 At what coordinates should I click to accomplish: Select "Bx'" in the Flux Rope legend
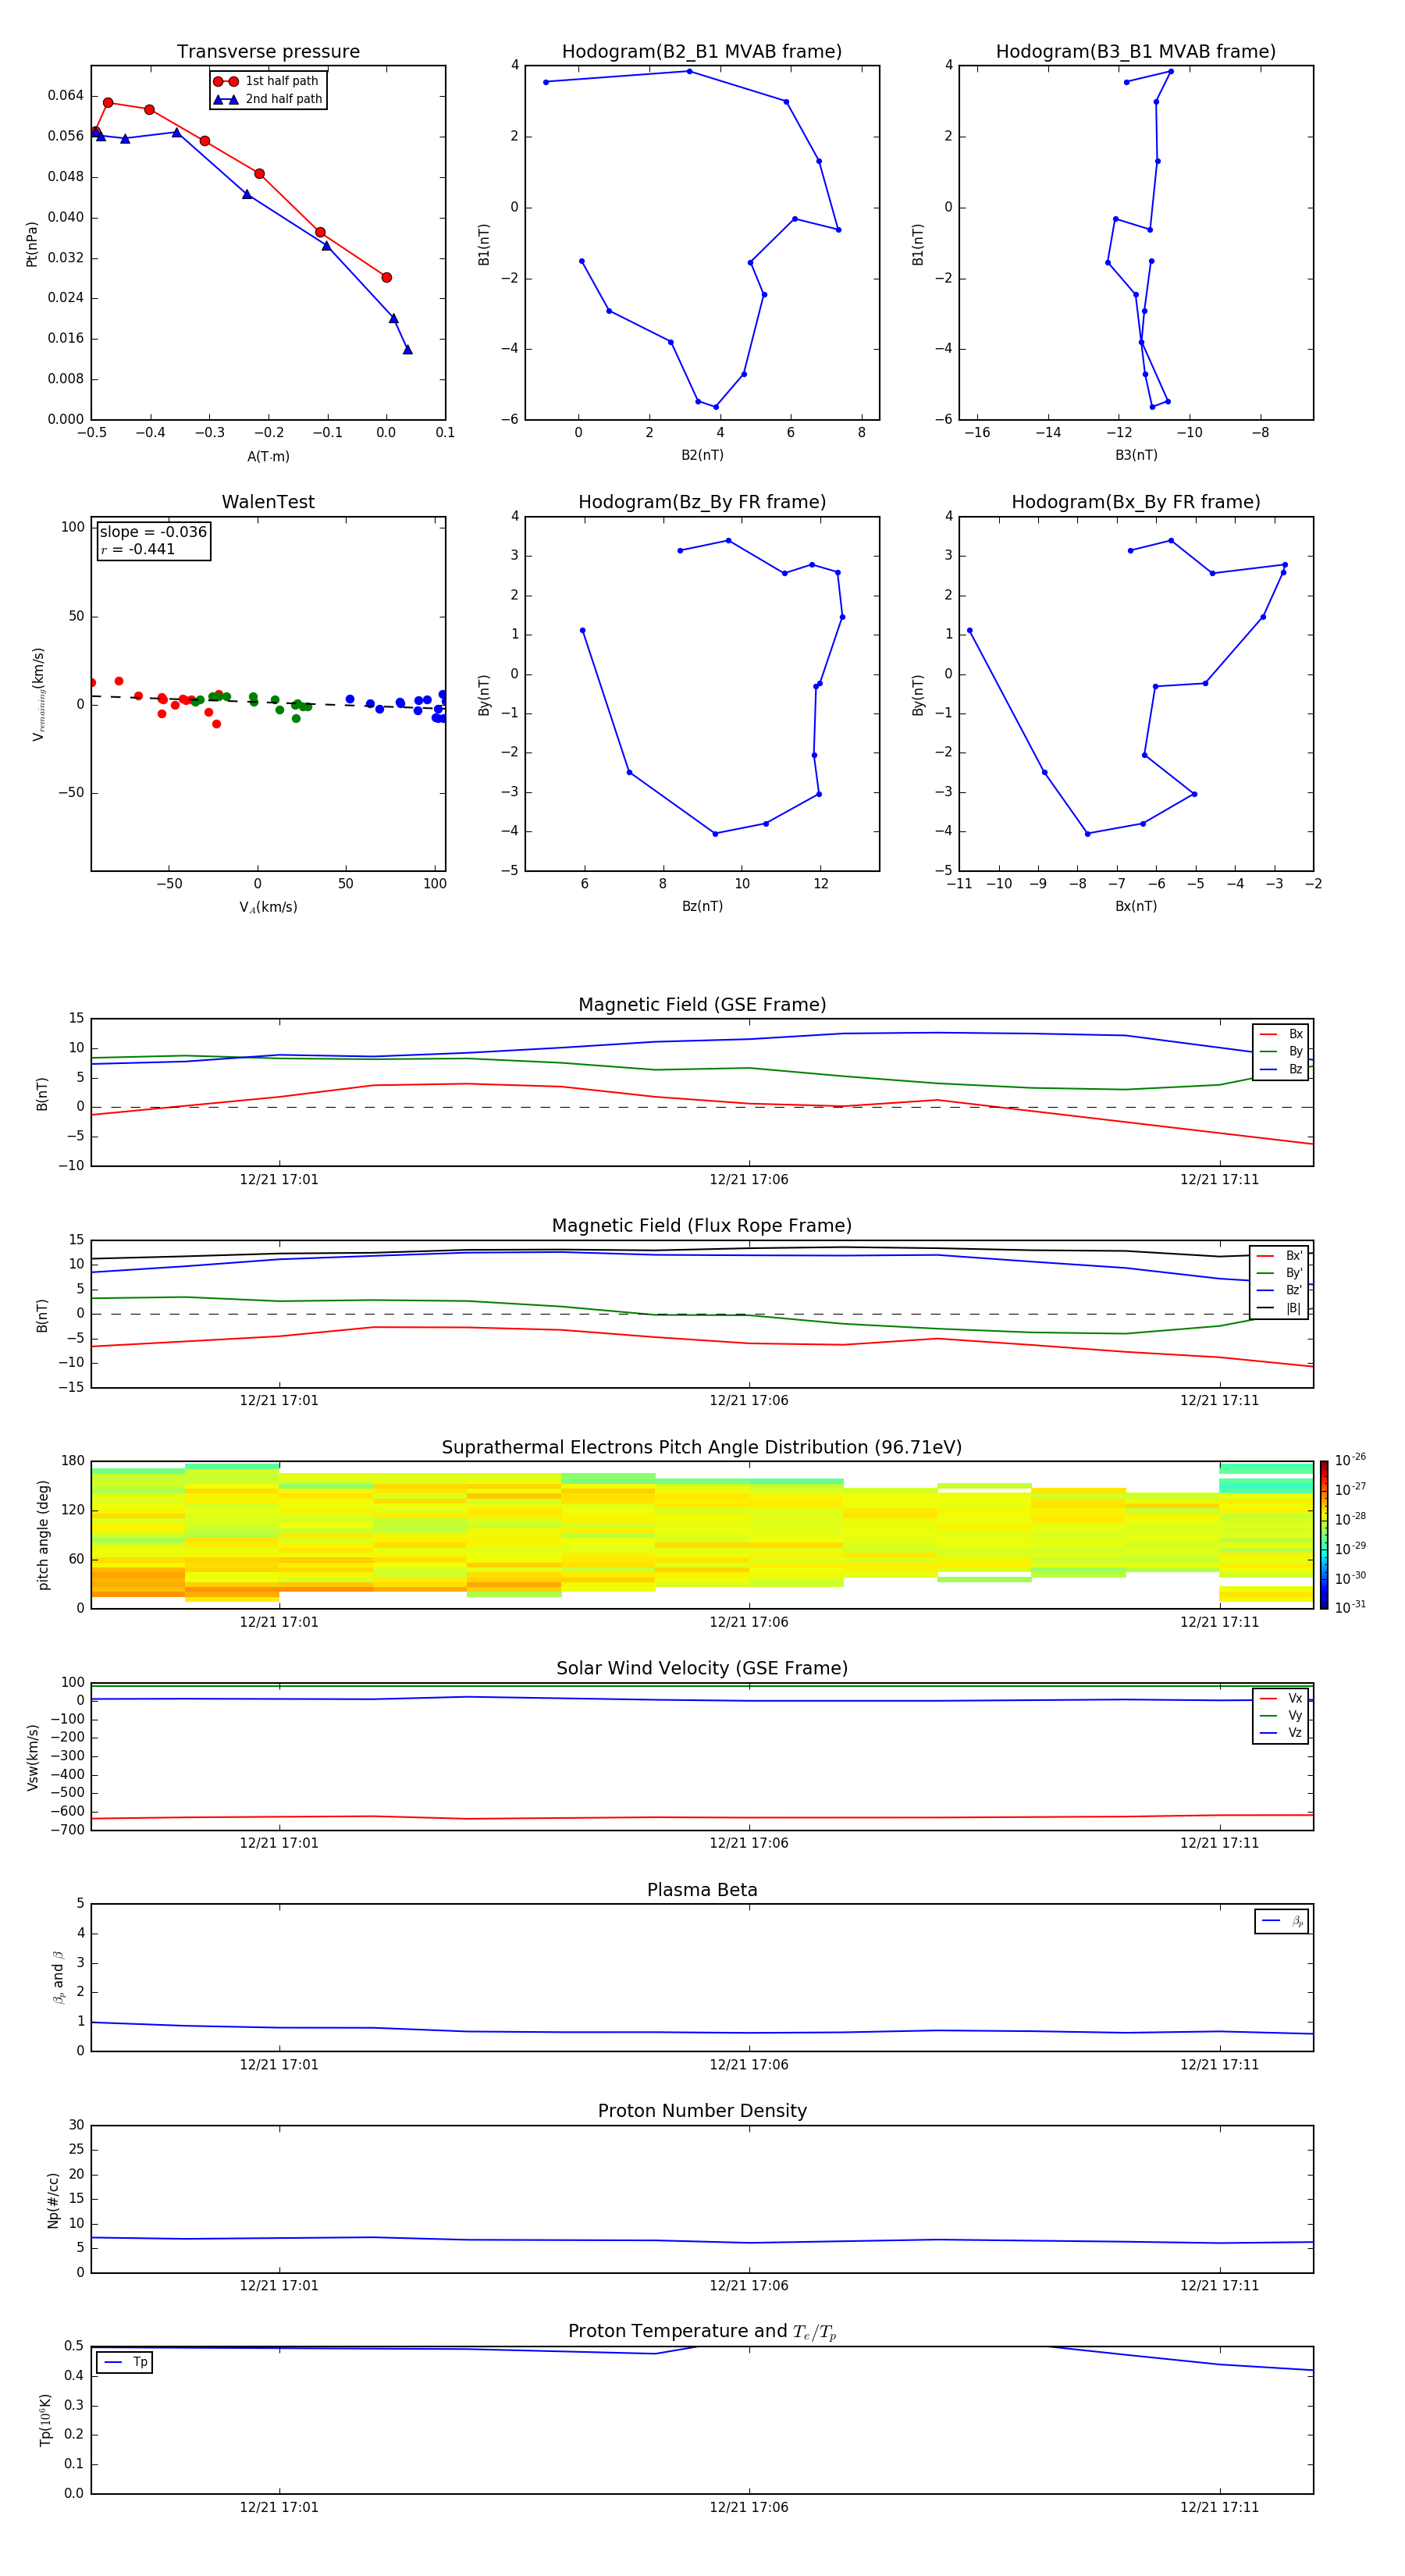[1281, 1255]
